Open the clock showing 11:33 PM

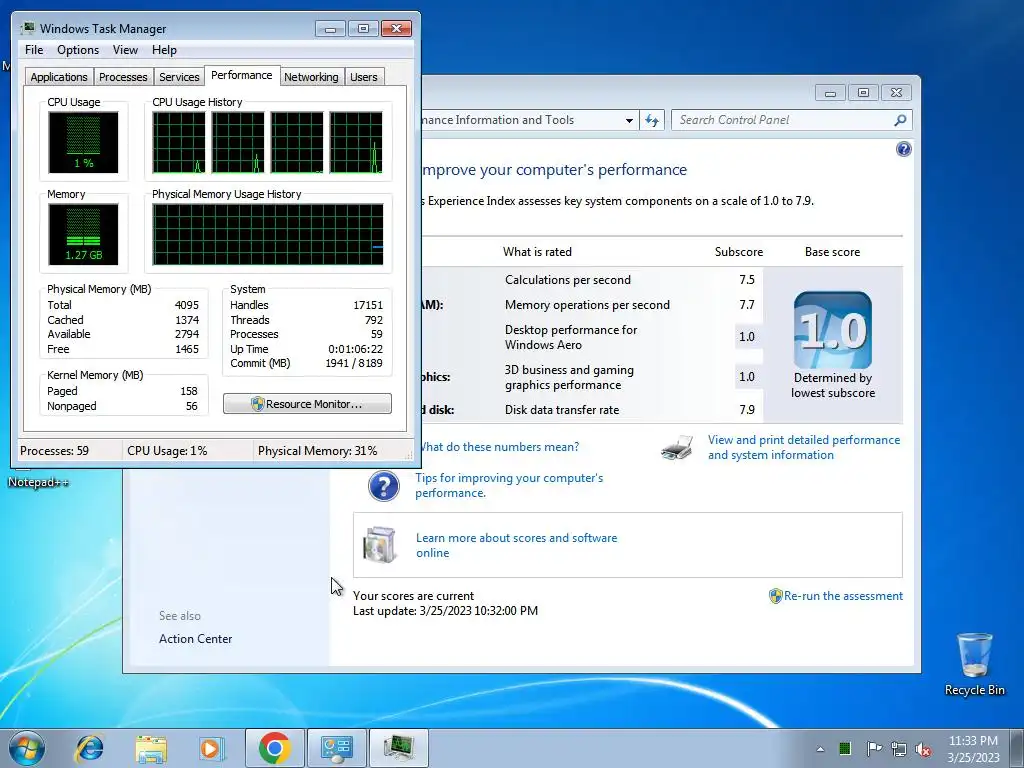click(x=973, y=748)
